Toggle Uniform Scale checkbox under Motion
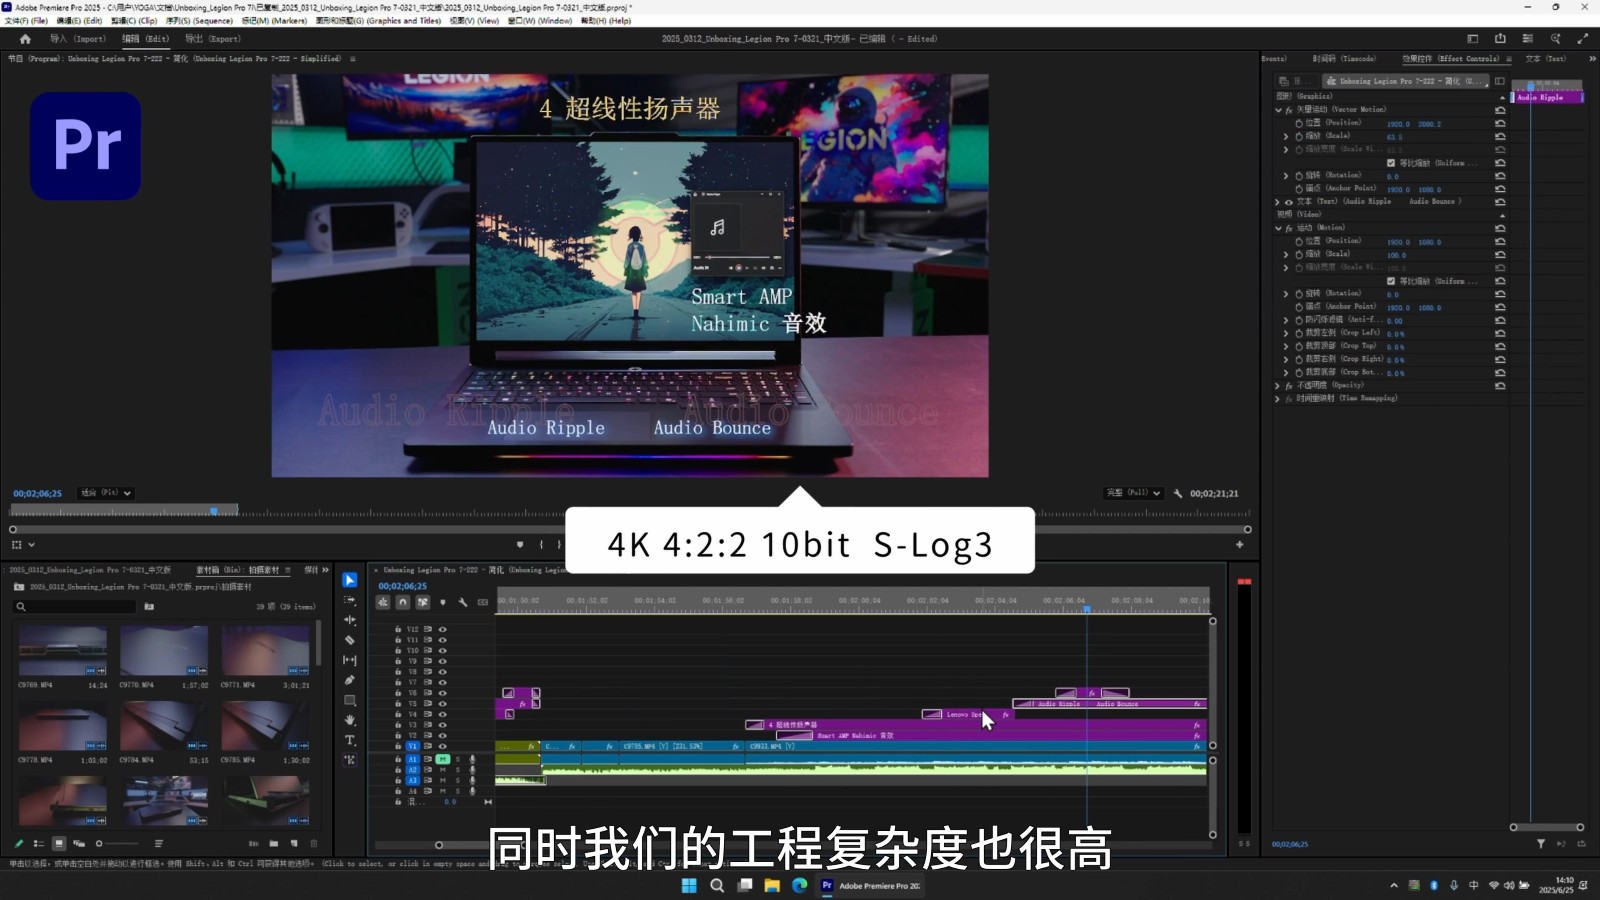Image resolution: width=1600 pixels, height=900 pixels. [x=1391, y=281]
